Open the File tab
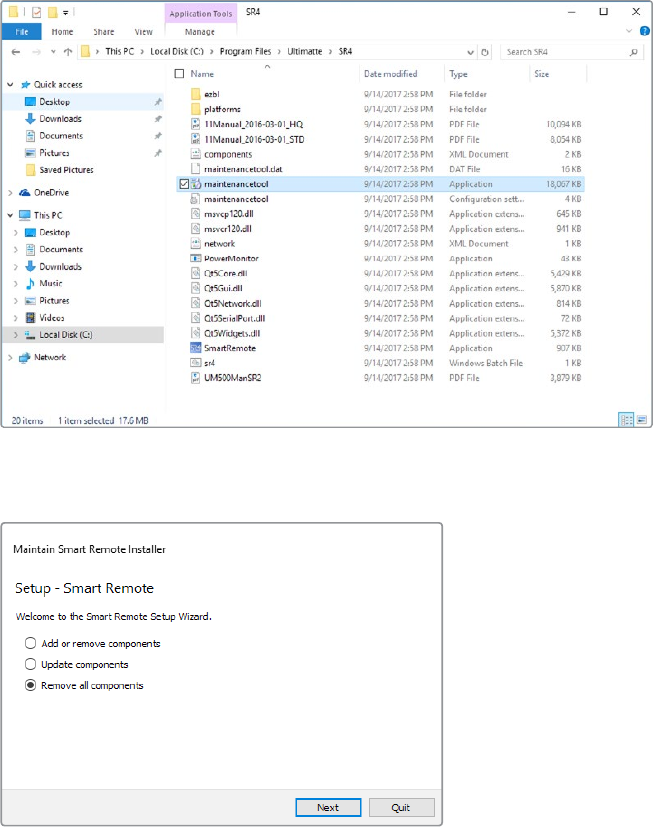 pos(22,32)
